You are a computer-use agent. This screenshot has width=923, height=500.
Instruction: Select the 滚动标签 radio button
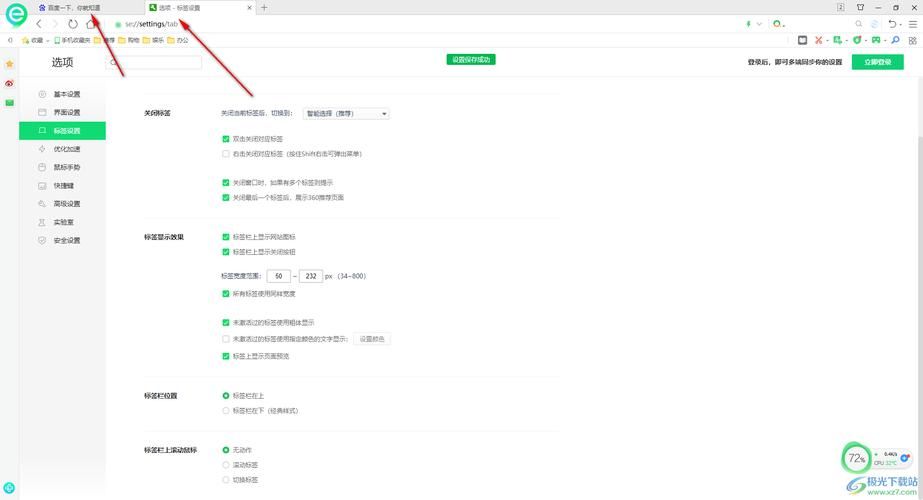(x=225, y=465)
